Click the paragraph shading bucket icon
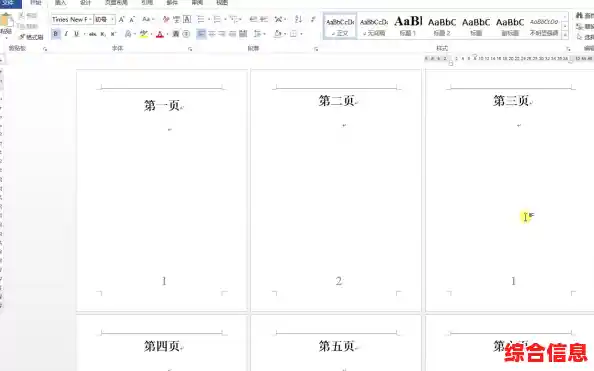 (x=278, y=34)
